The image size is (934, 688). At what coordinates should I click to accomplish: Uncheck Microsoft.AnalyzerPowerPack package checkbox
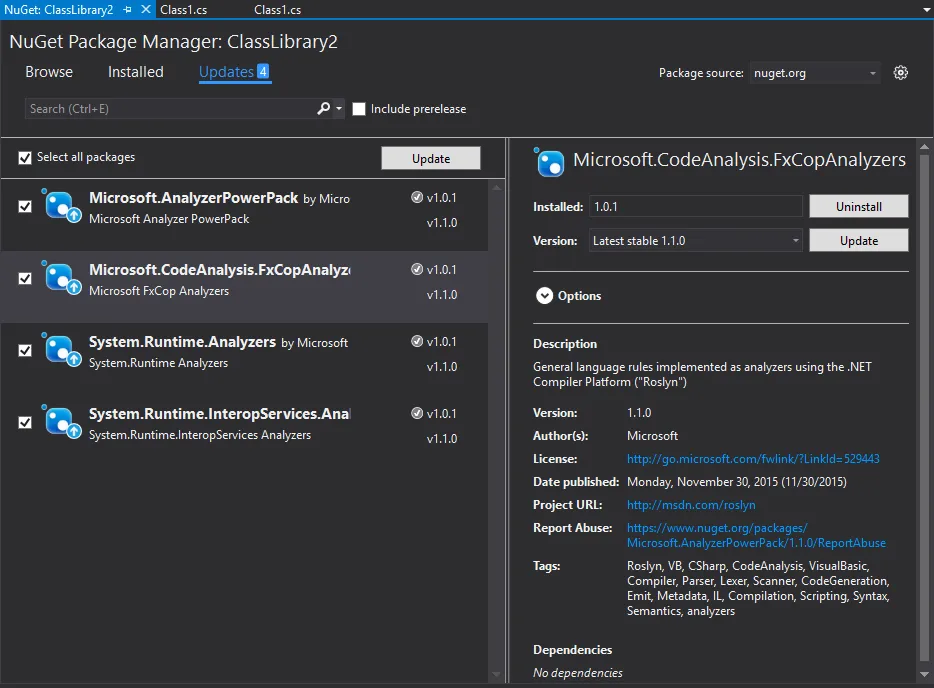point(25,207)
